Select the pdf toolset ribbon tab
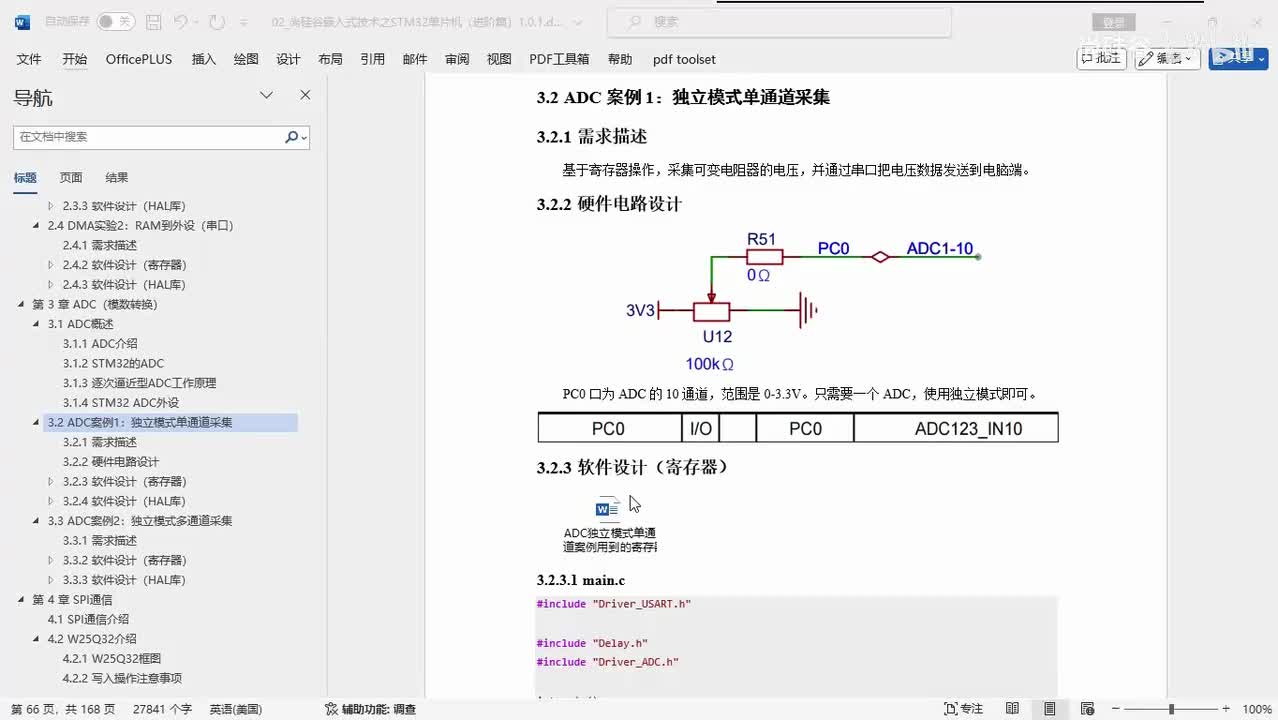The height and width of the screenshot is (720, 1278). coord(684,59)
